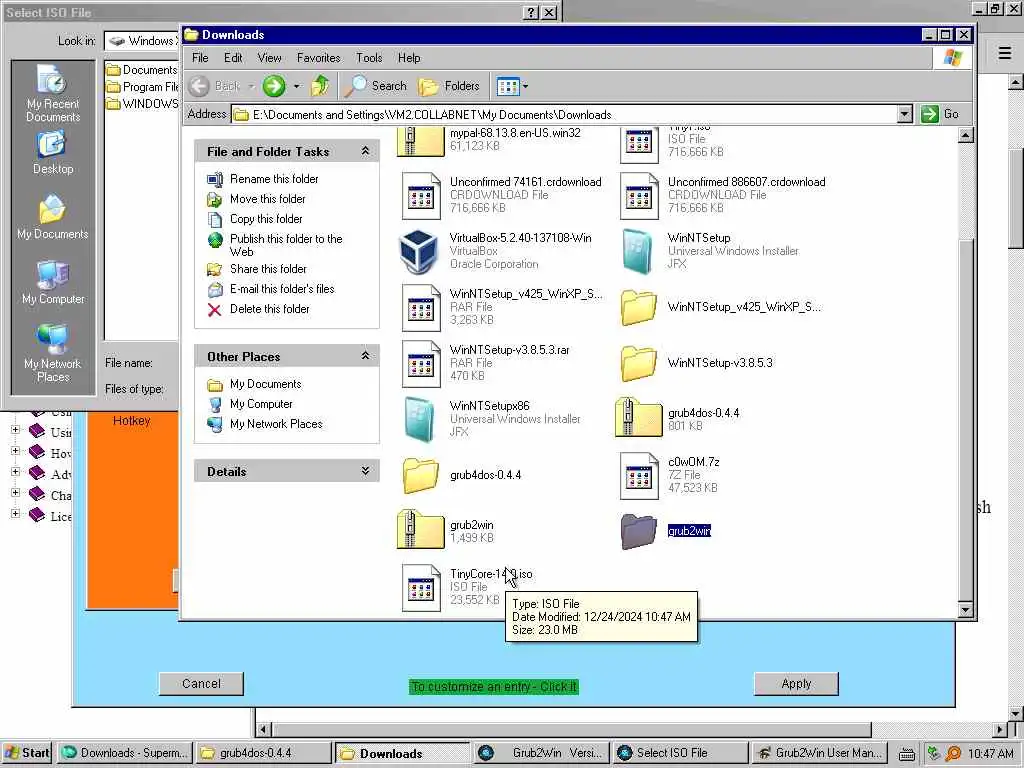Viewport: 1024px width, 768px height.
Task: Open the Help menu
Action: click(x=409, y=57)
